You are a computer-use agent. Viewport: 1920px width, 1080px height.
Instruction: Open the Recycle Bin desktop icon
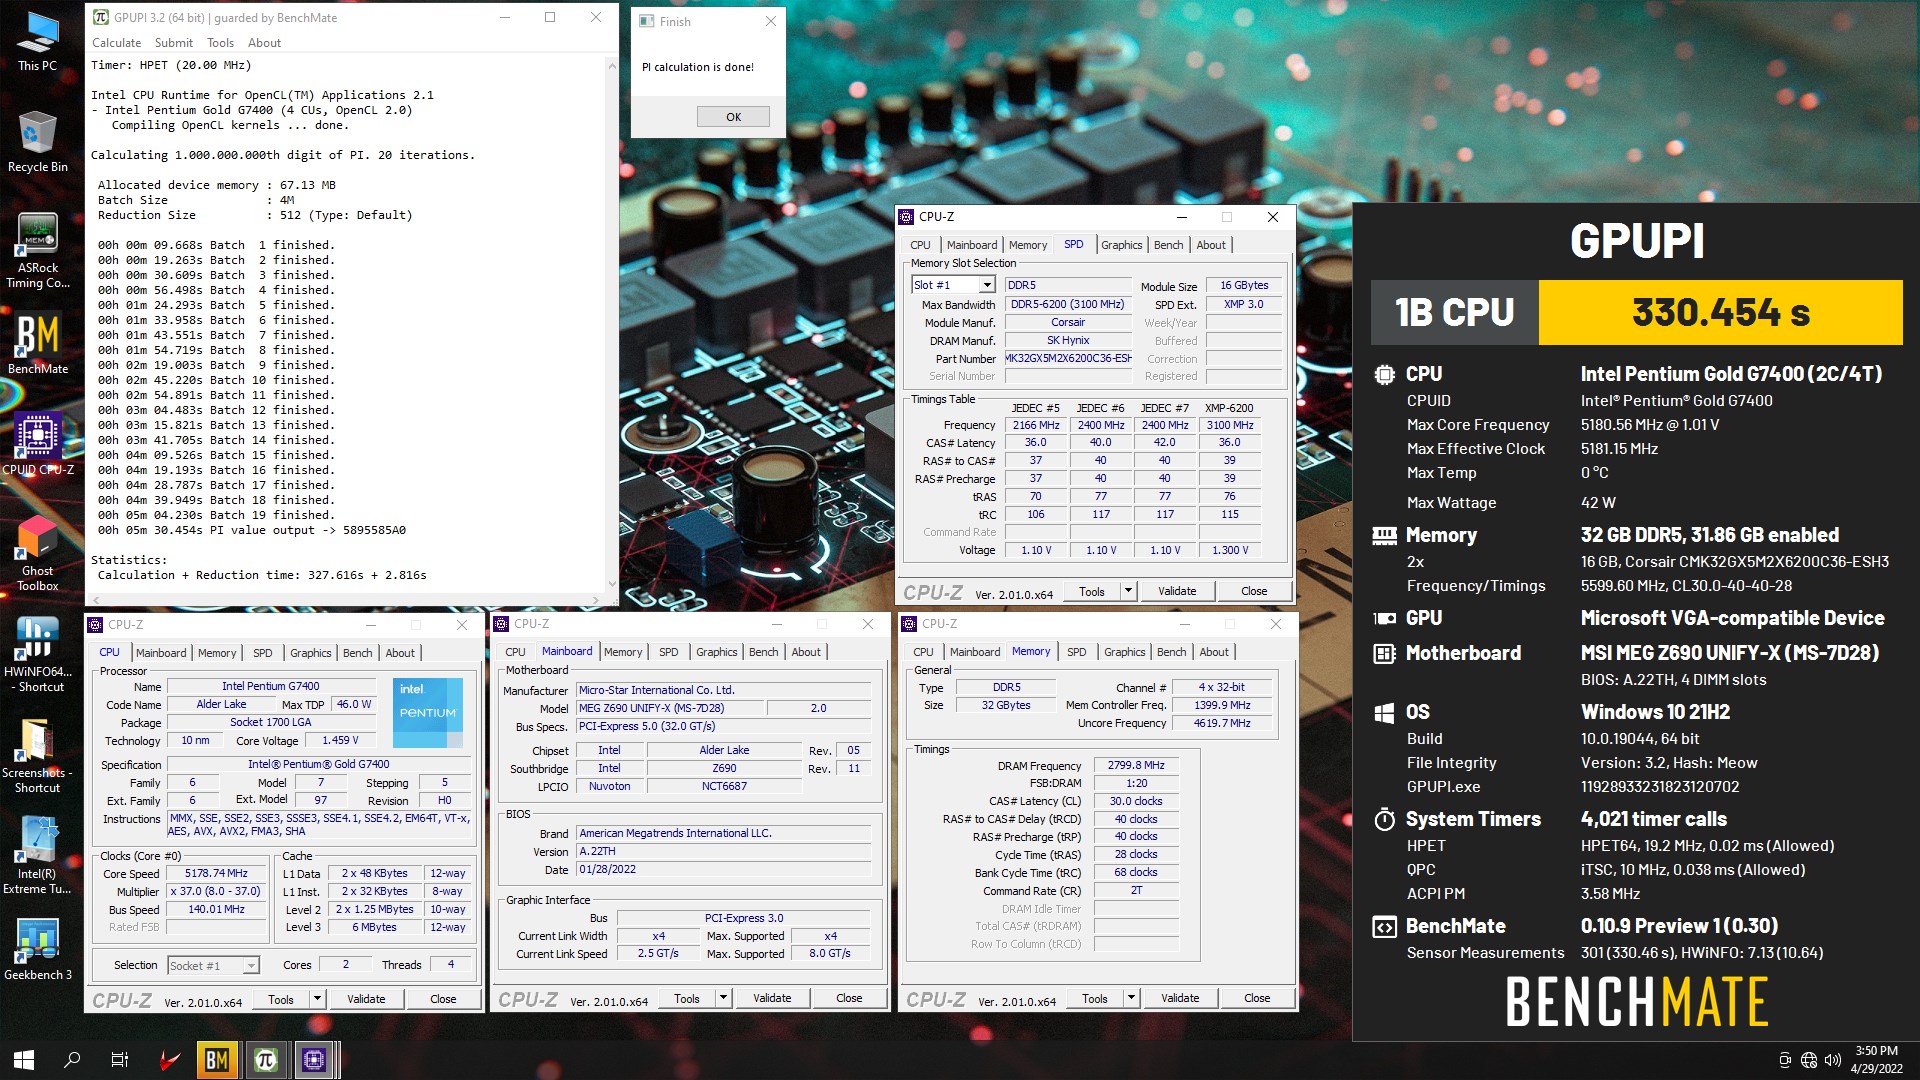click(x=37, y=142)
